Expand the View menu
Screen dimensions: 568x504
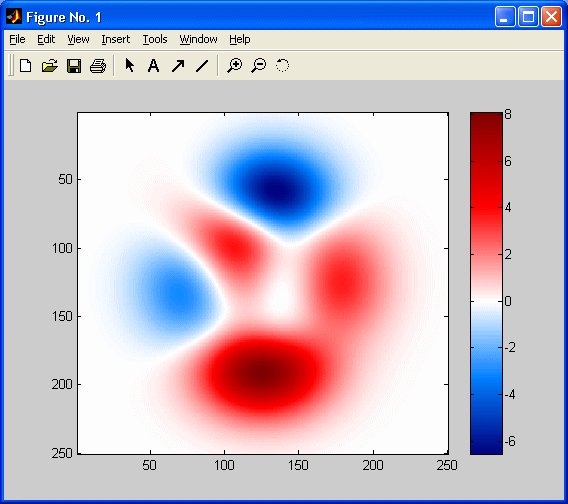[x=78, y=39]
